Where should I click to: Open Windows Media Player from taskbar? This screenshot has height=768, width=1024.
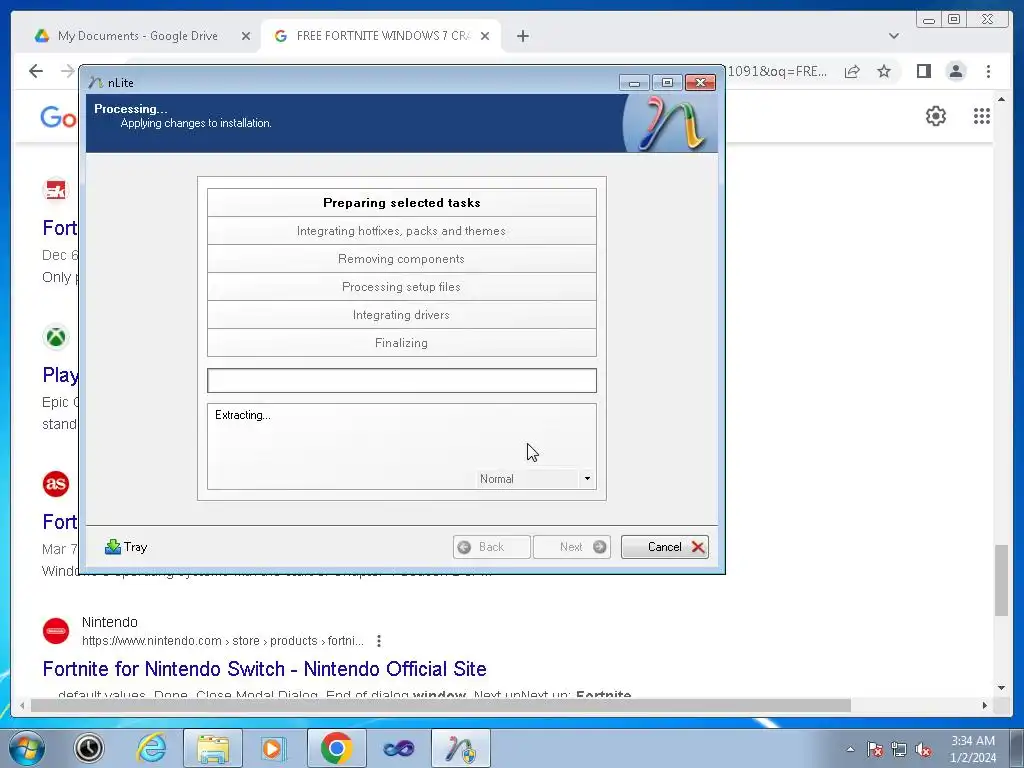[x=272, y=748]
